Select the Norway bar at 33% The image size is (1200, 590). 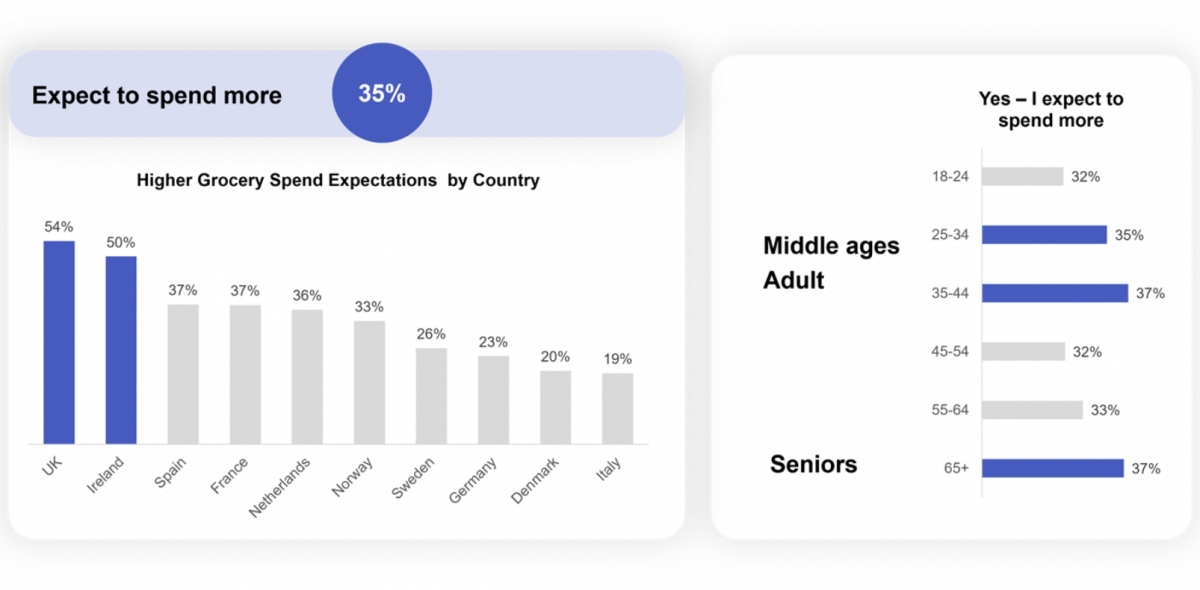point(369,382)
